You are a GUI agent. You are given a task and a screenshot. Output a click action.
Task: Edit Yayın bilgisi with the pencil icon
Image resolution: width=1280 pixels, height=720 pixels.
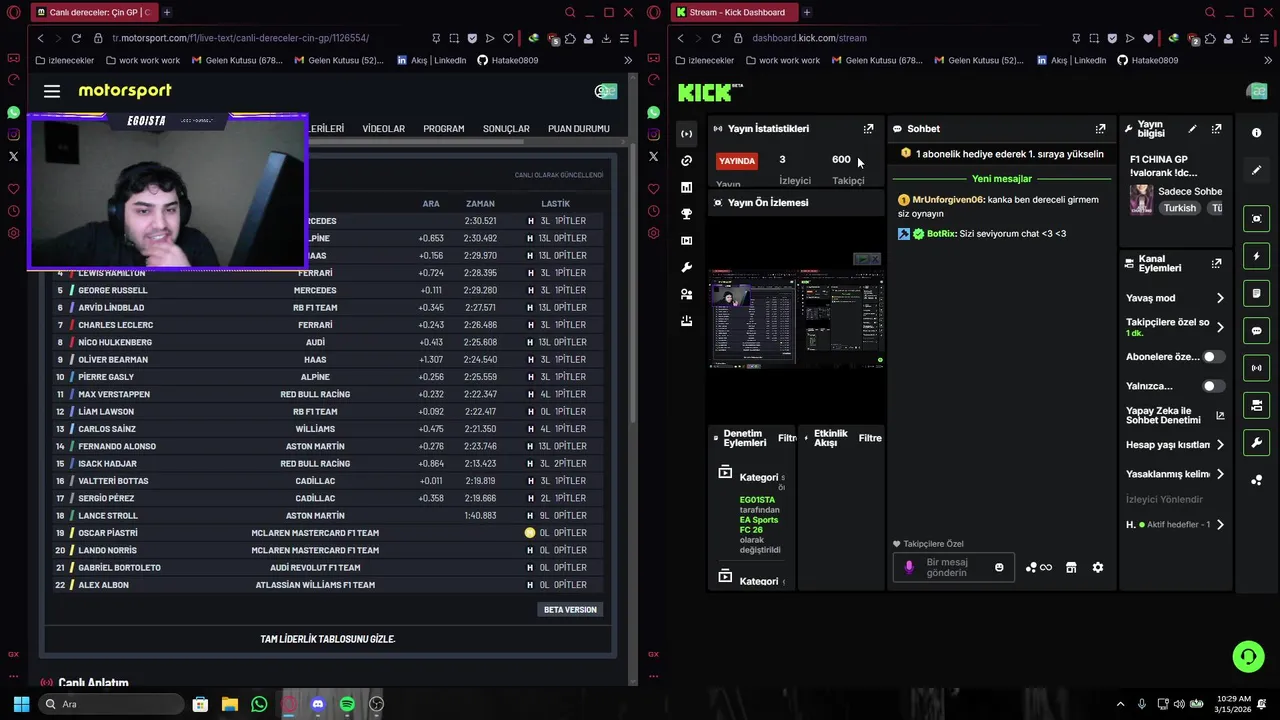[1192, 129]
